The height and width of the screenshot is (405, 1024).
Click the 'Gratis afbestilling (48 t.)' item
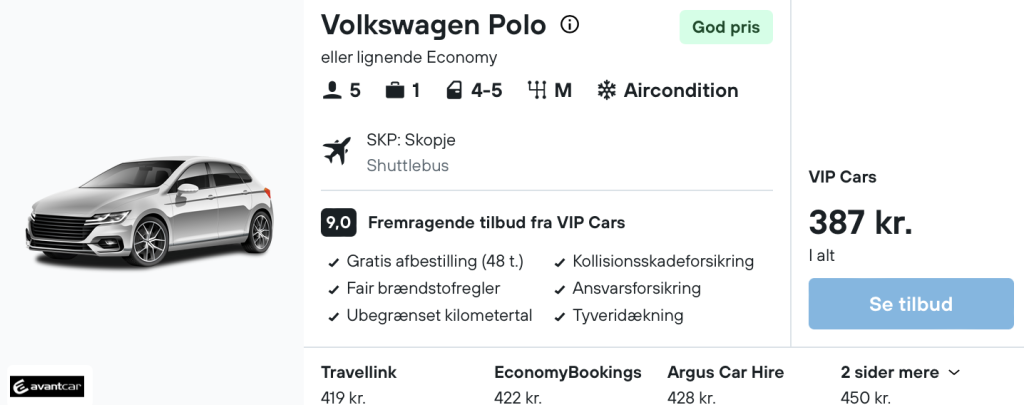click(435, 261)
